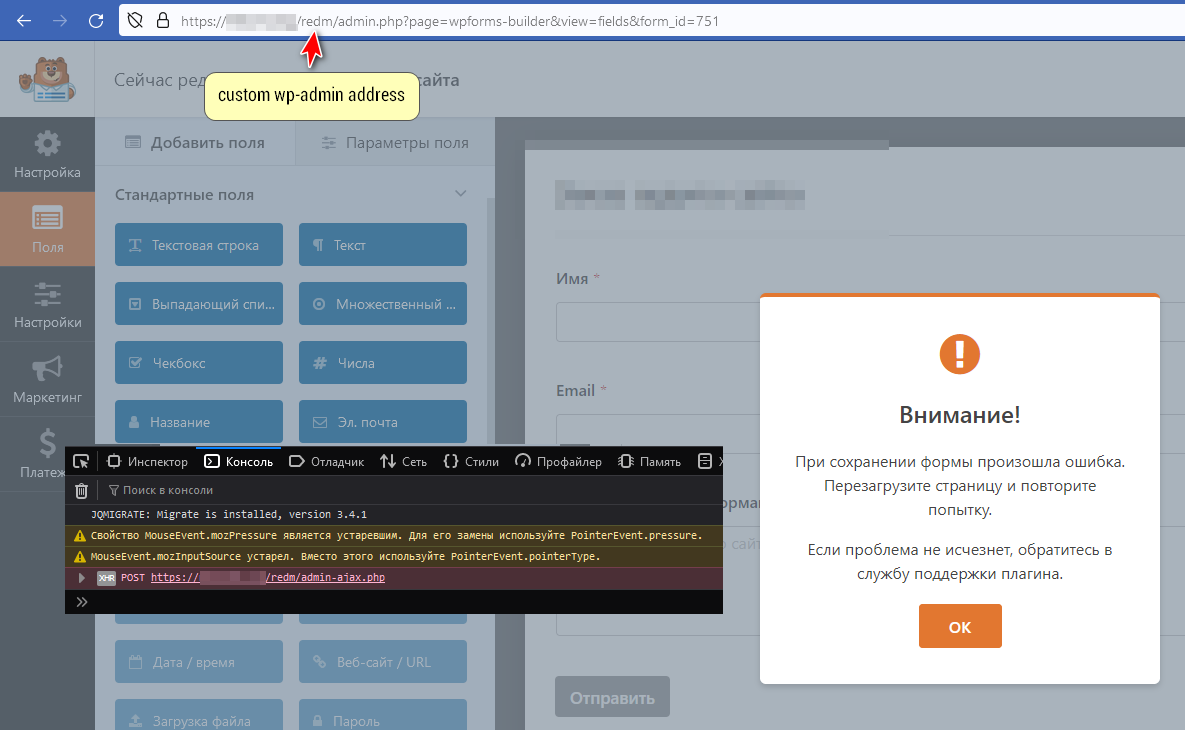Open the Настройки sliders section in sidebar
This screenshot has width=1185, height=730.
click(47, 304)
